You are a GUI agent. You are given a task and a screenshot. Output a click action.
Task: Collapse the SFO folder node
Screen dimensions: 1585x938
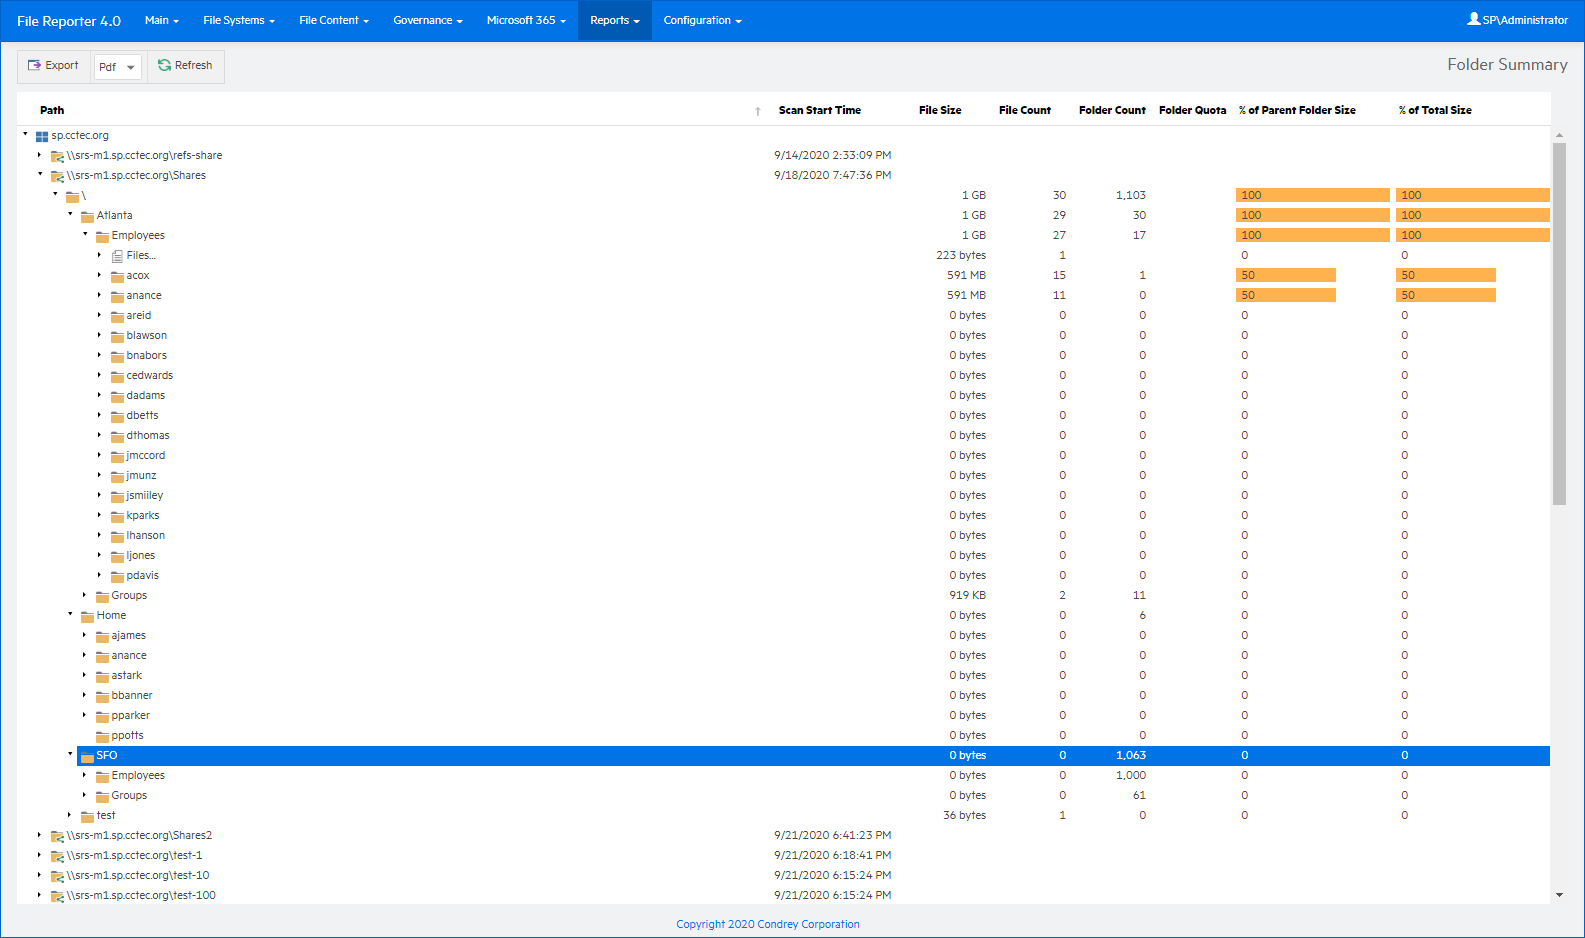coord(70,755)
